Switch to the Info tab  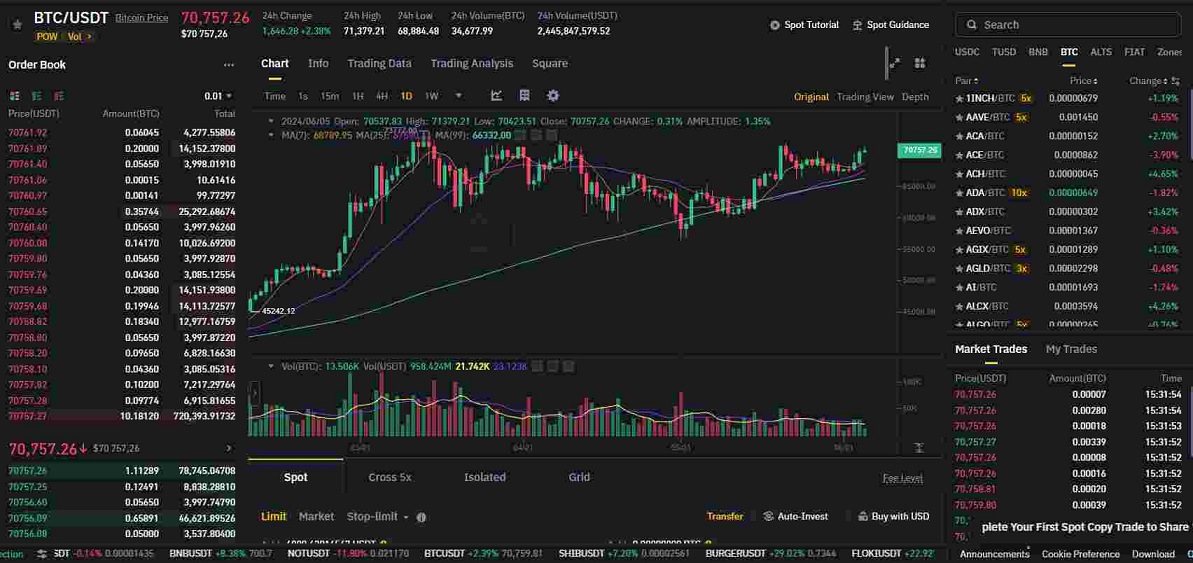(318, 64)
